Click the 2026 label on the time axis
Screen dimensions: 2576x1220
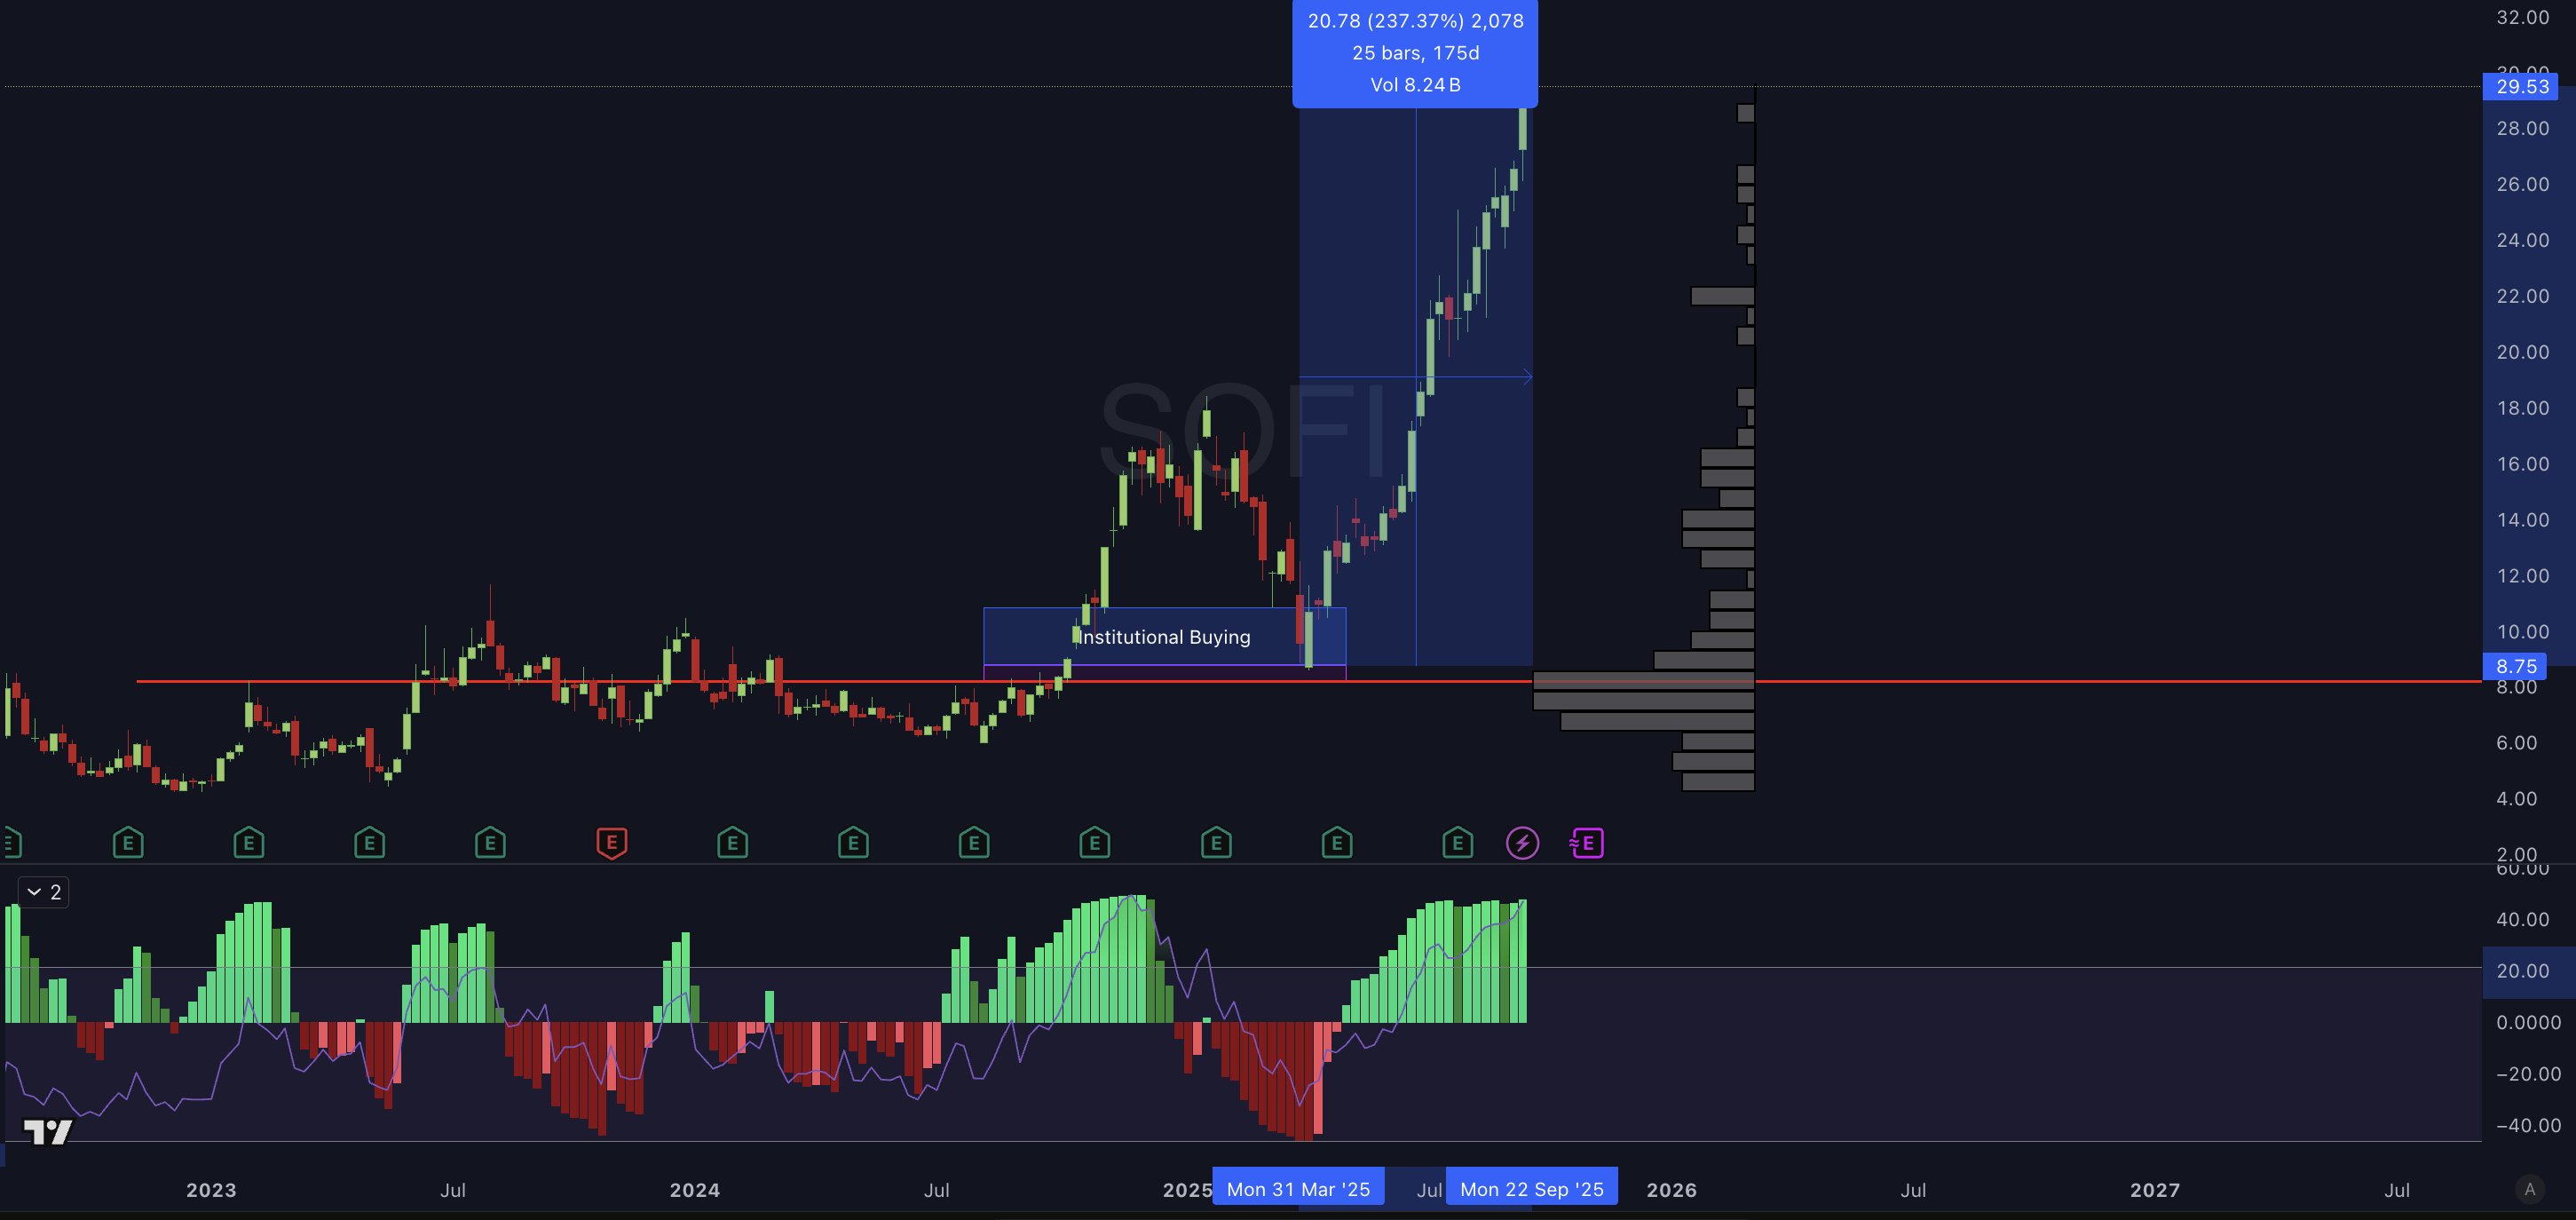(1671, 1190)
